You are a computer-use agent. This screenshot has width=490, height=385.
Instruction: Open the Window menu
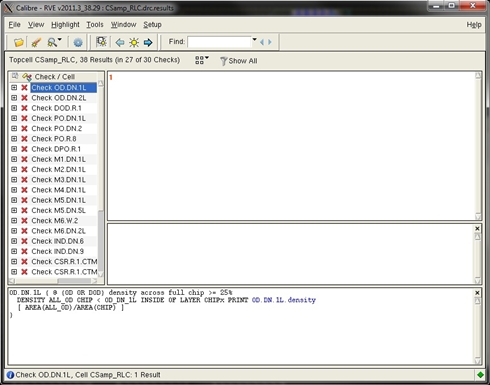point(123,25)
